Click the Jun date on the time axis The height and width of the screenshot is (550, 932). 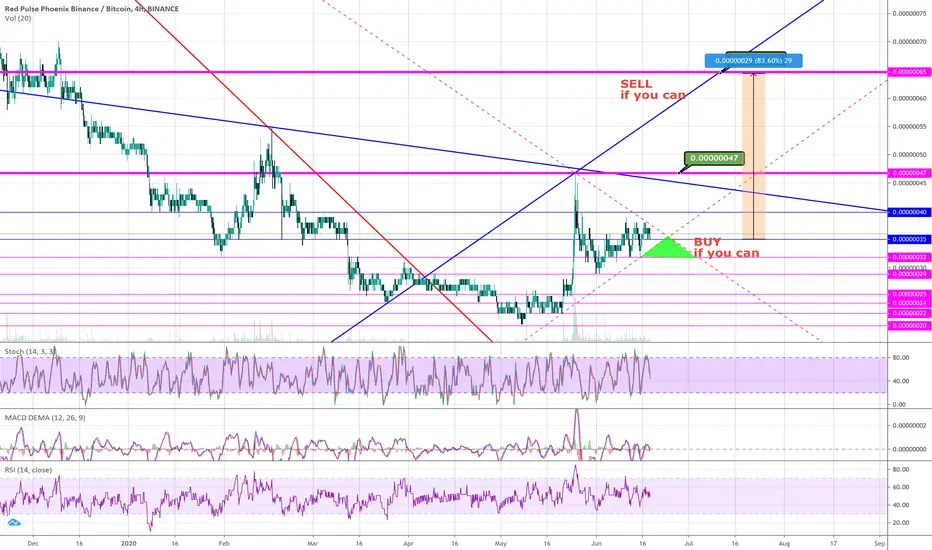596,543
